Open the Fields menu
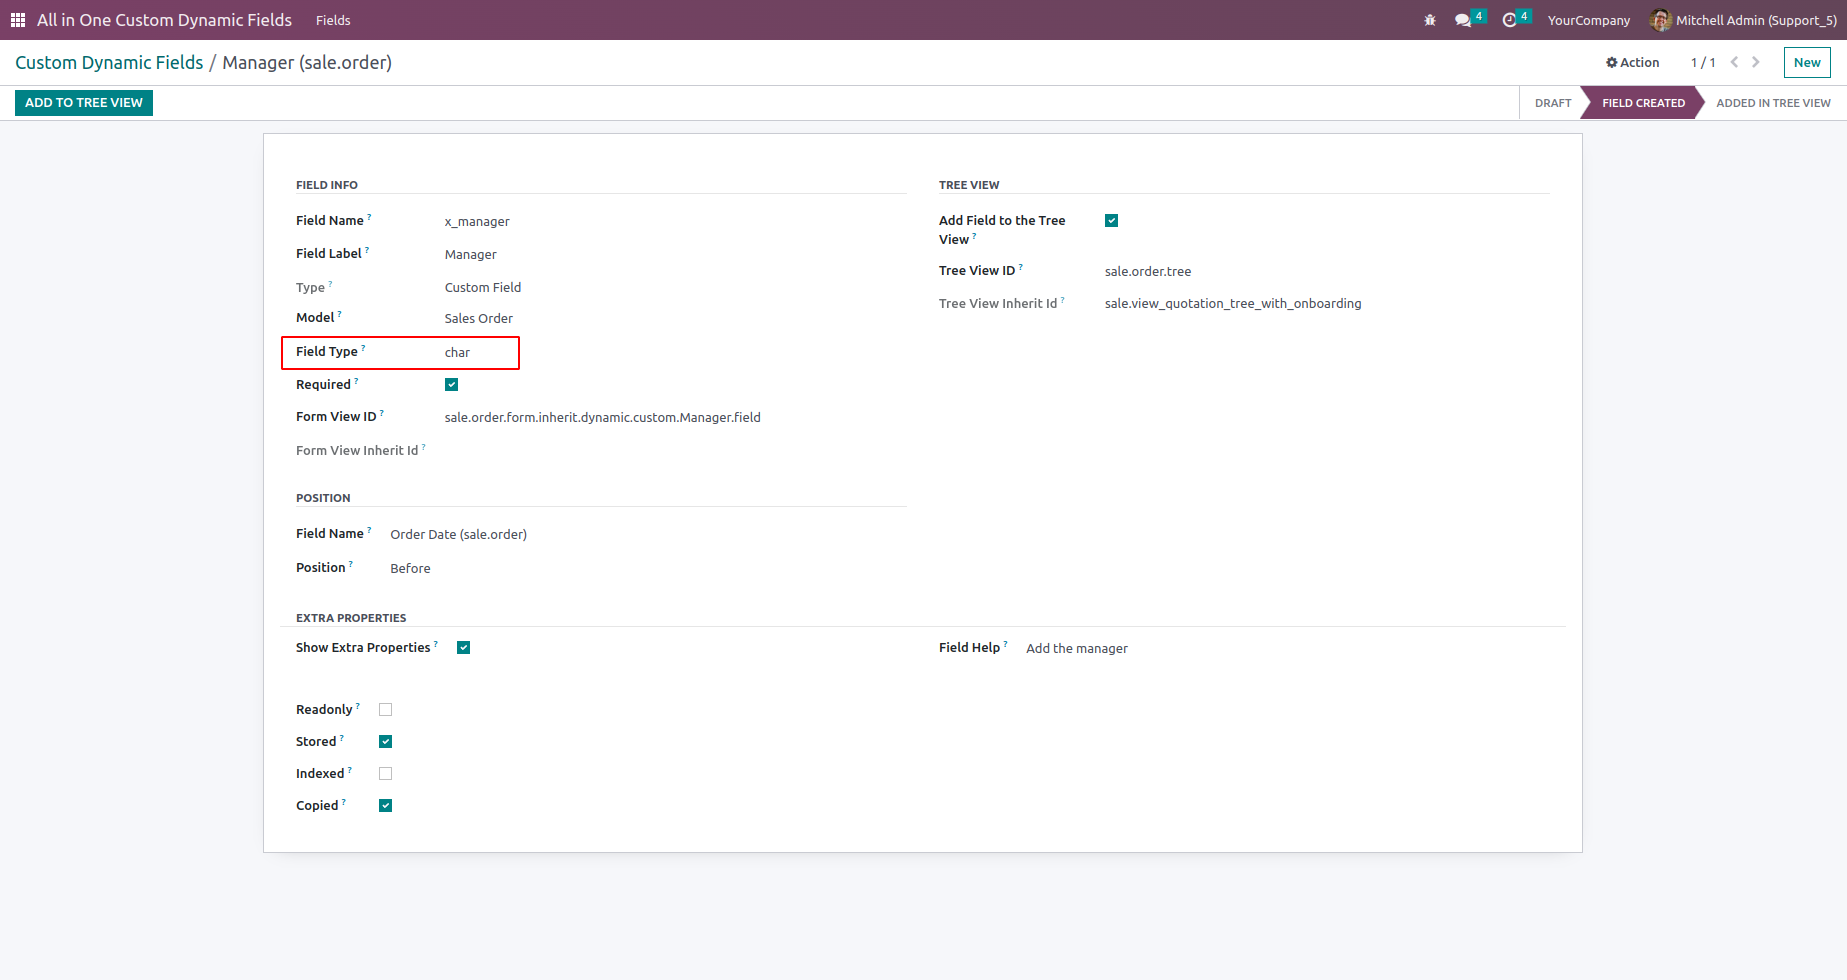The image size is (1847, 980). tap(333, 20)
